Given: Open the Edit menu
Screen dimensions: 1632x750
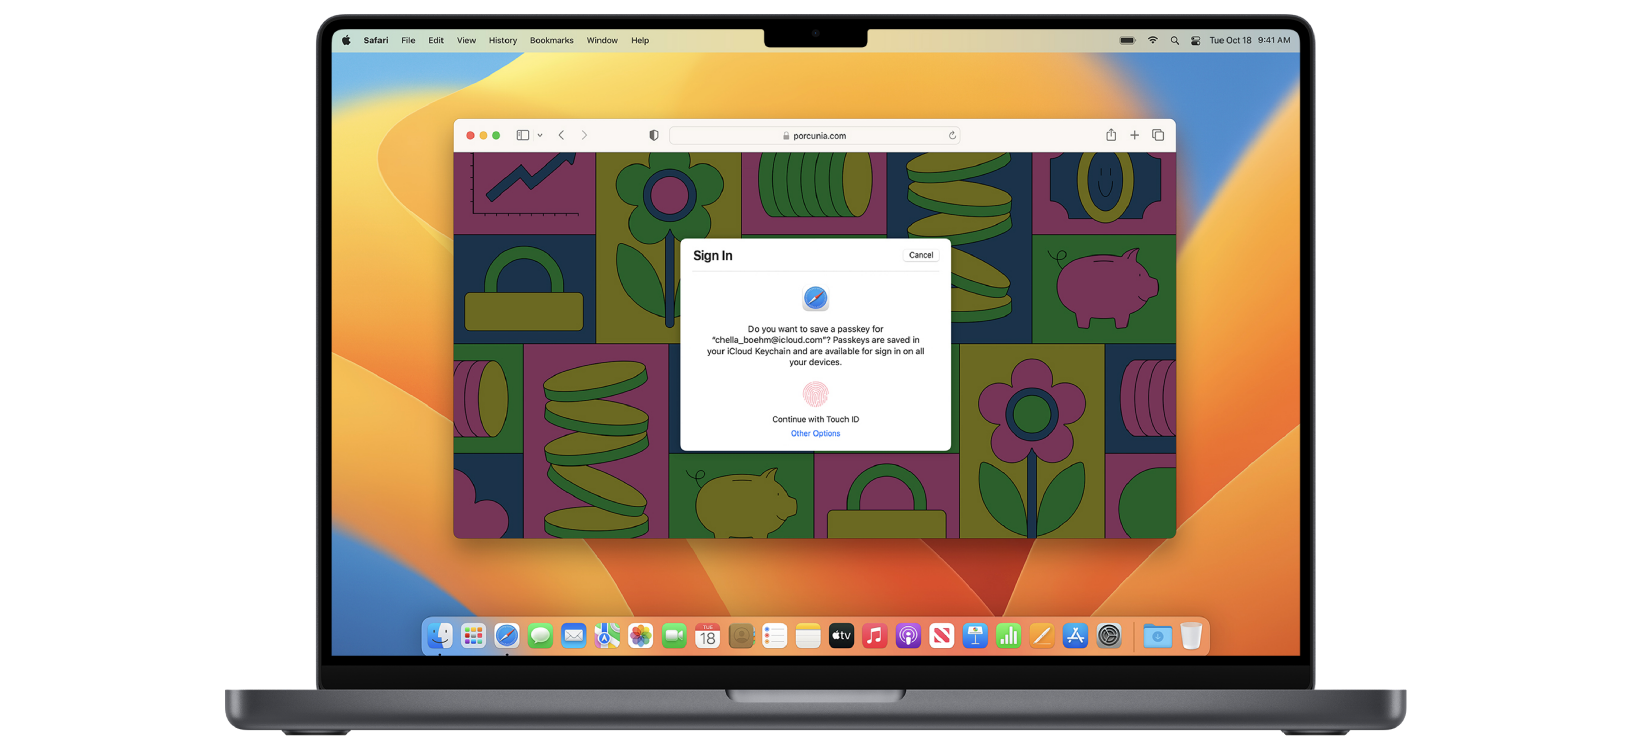Looking at the screenshot, I should [436, 41].
